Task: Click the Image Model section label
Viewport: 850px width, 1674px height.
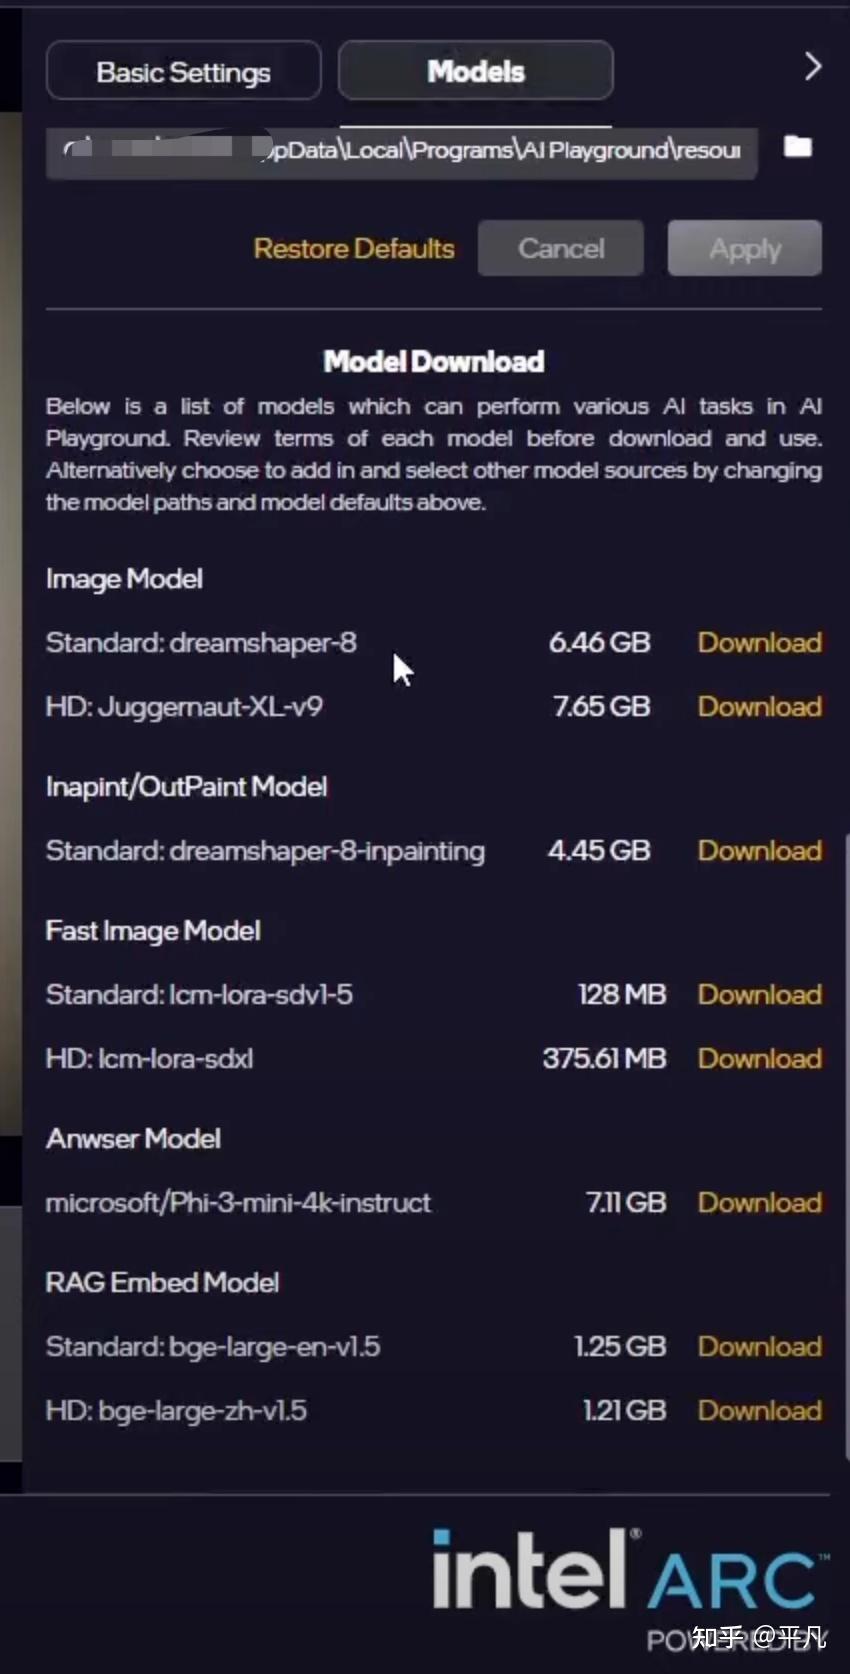Action: (125, 579)
